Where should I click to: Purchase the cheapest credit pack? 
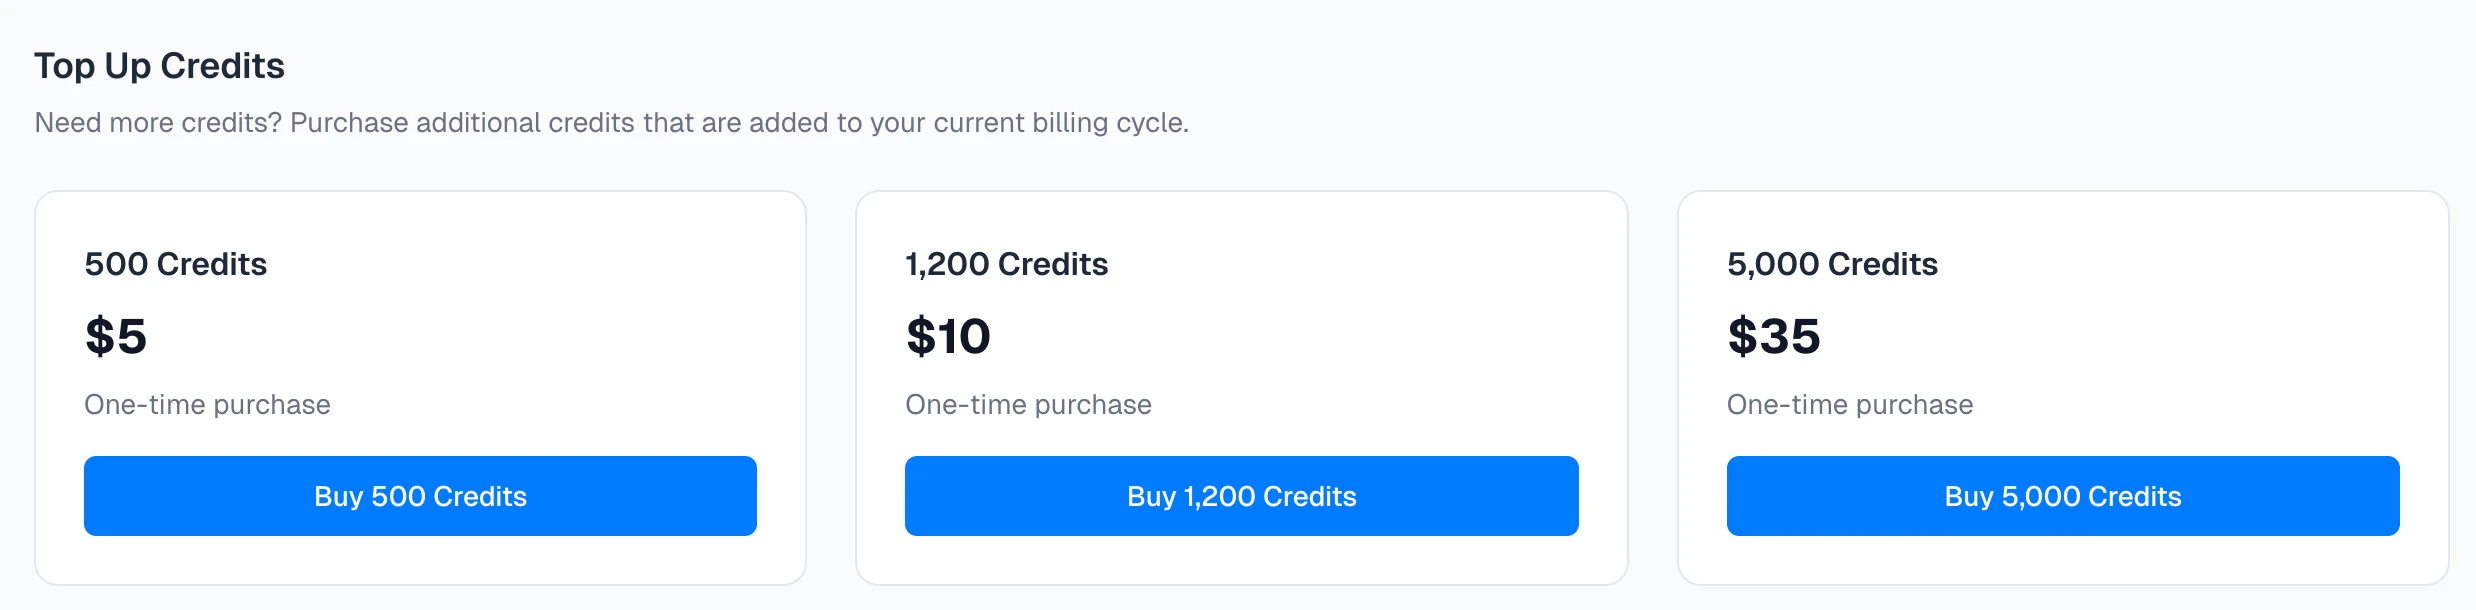[420, 495]
